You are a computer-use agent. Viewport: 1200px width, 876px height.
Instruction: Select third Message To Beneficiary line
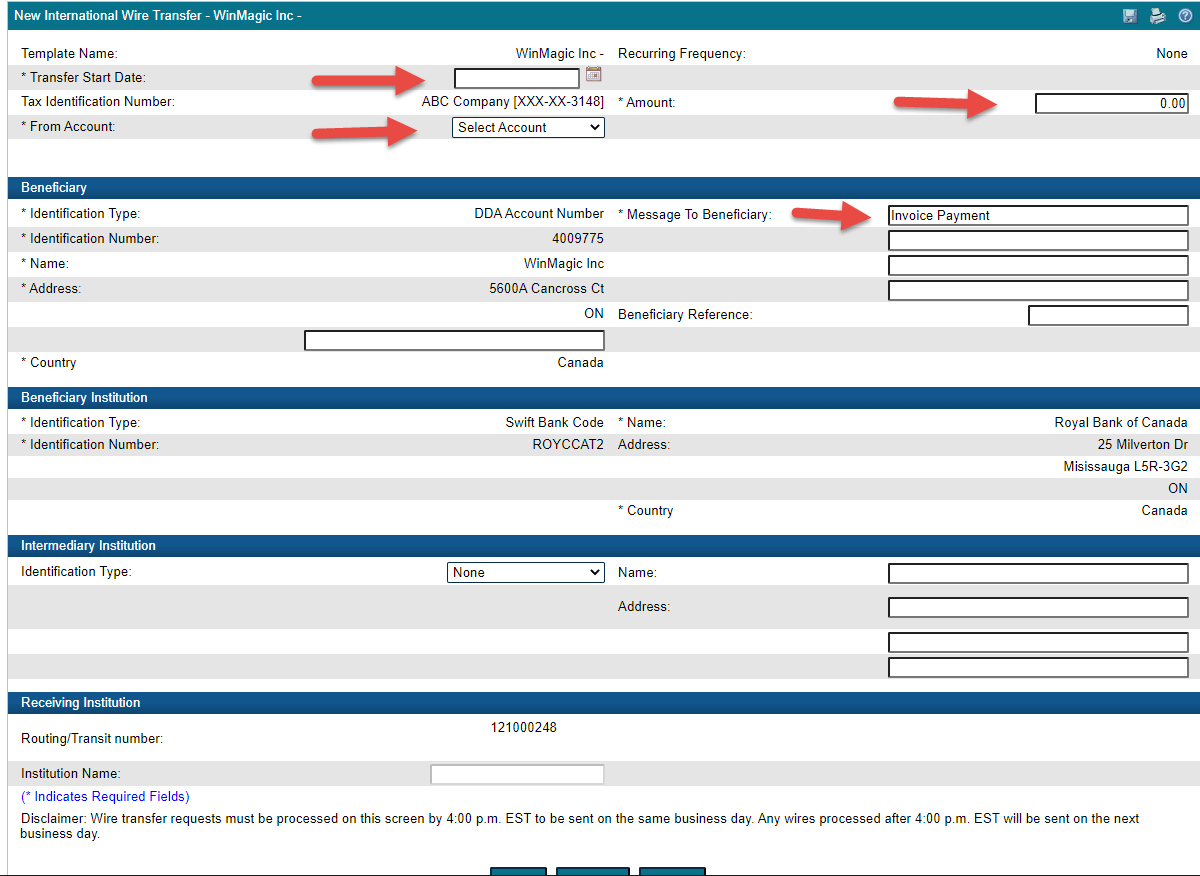(1038, 265)
